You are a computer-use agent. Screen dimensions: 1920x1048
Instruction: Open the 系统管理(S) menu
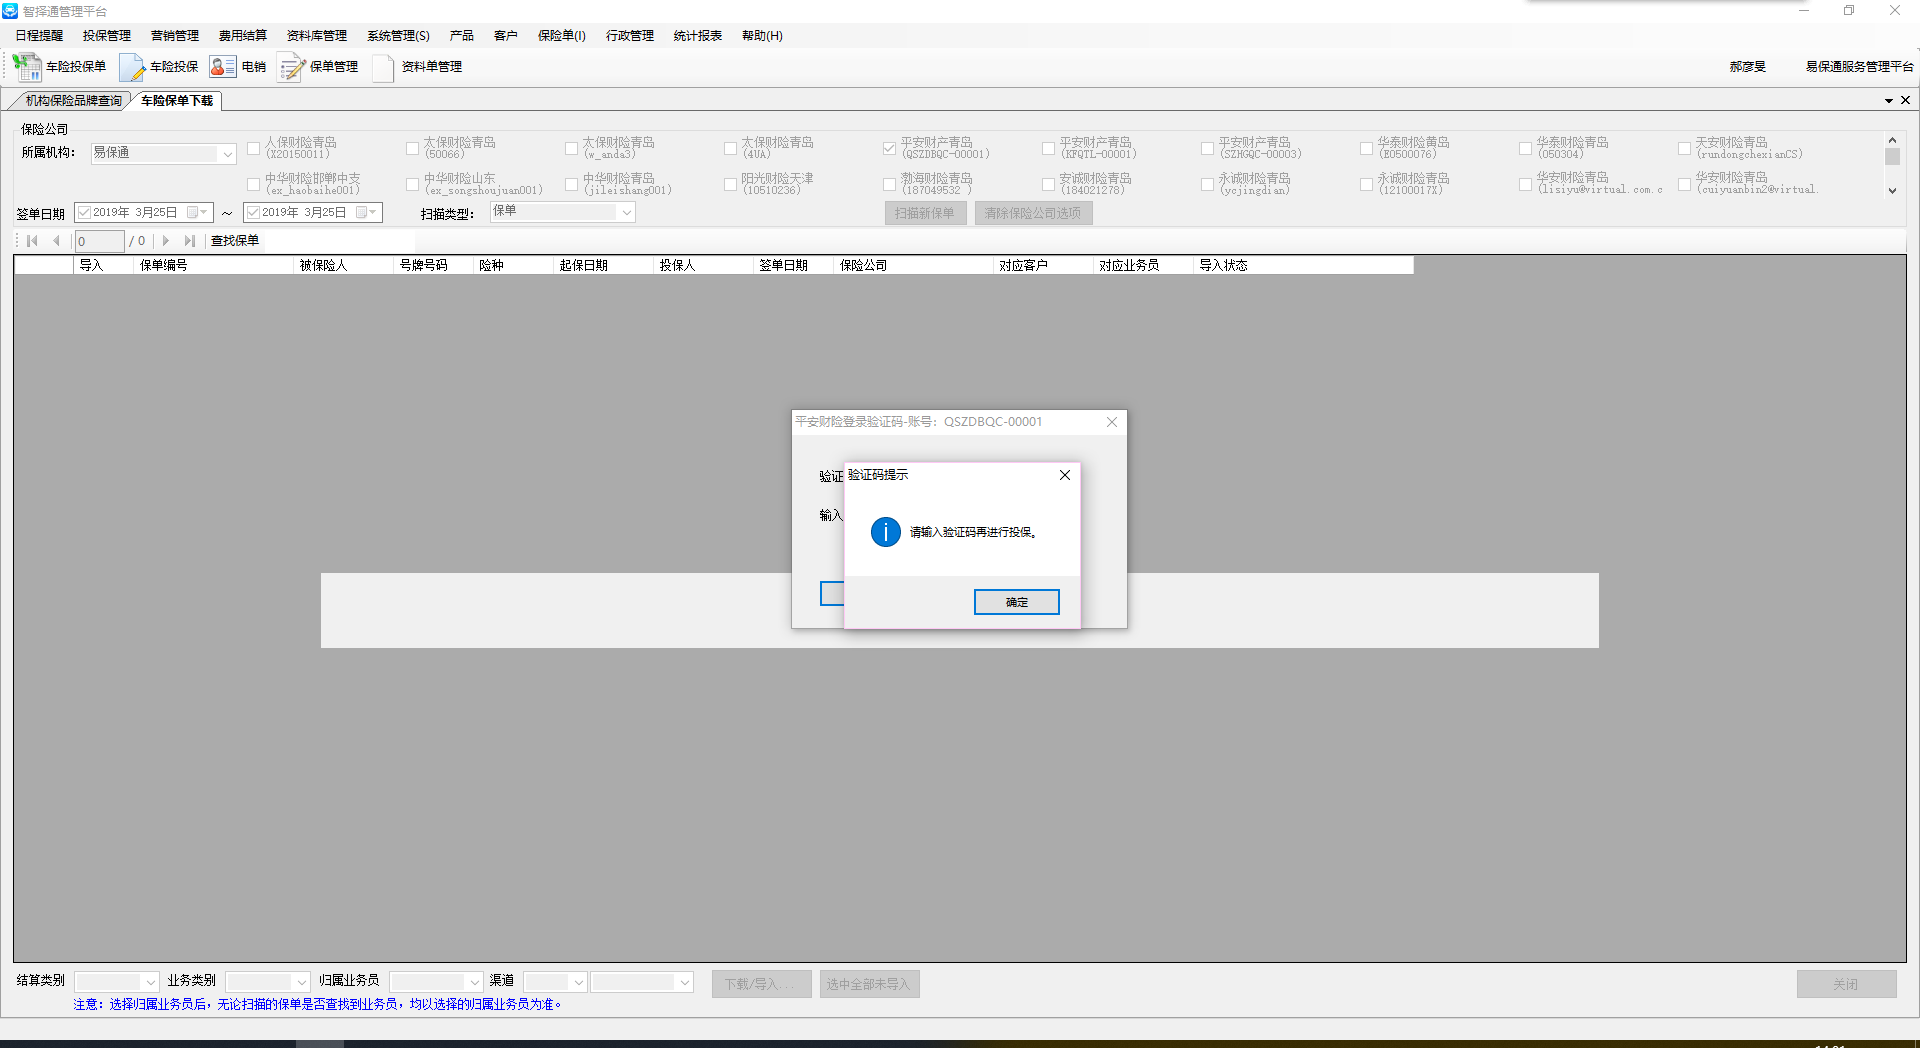pyautogui.click(x=398, y=36)
